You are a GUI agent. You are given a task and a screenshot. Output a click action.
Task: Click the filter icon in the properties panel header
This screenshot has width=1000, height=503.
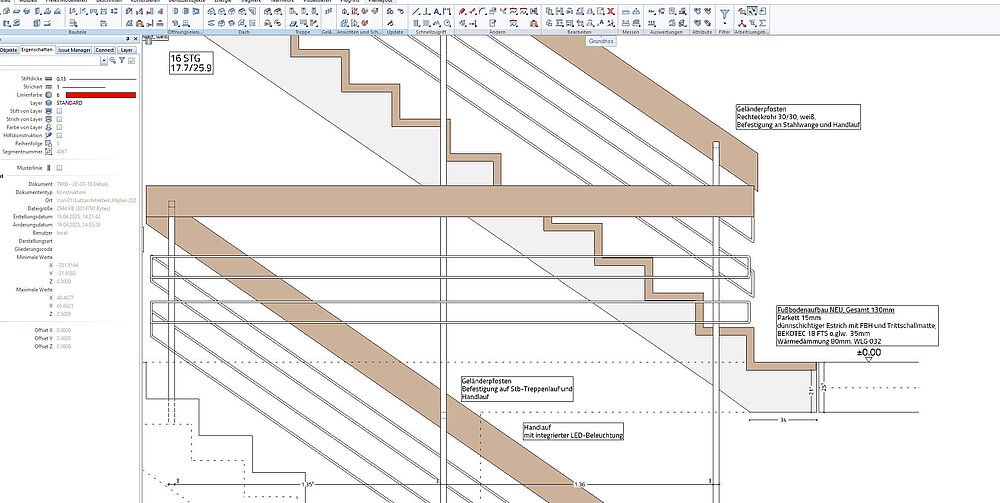(122, 61)
